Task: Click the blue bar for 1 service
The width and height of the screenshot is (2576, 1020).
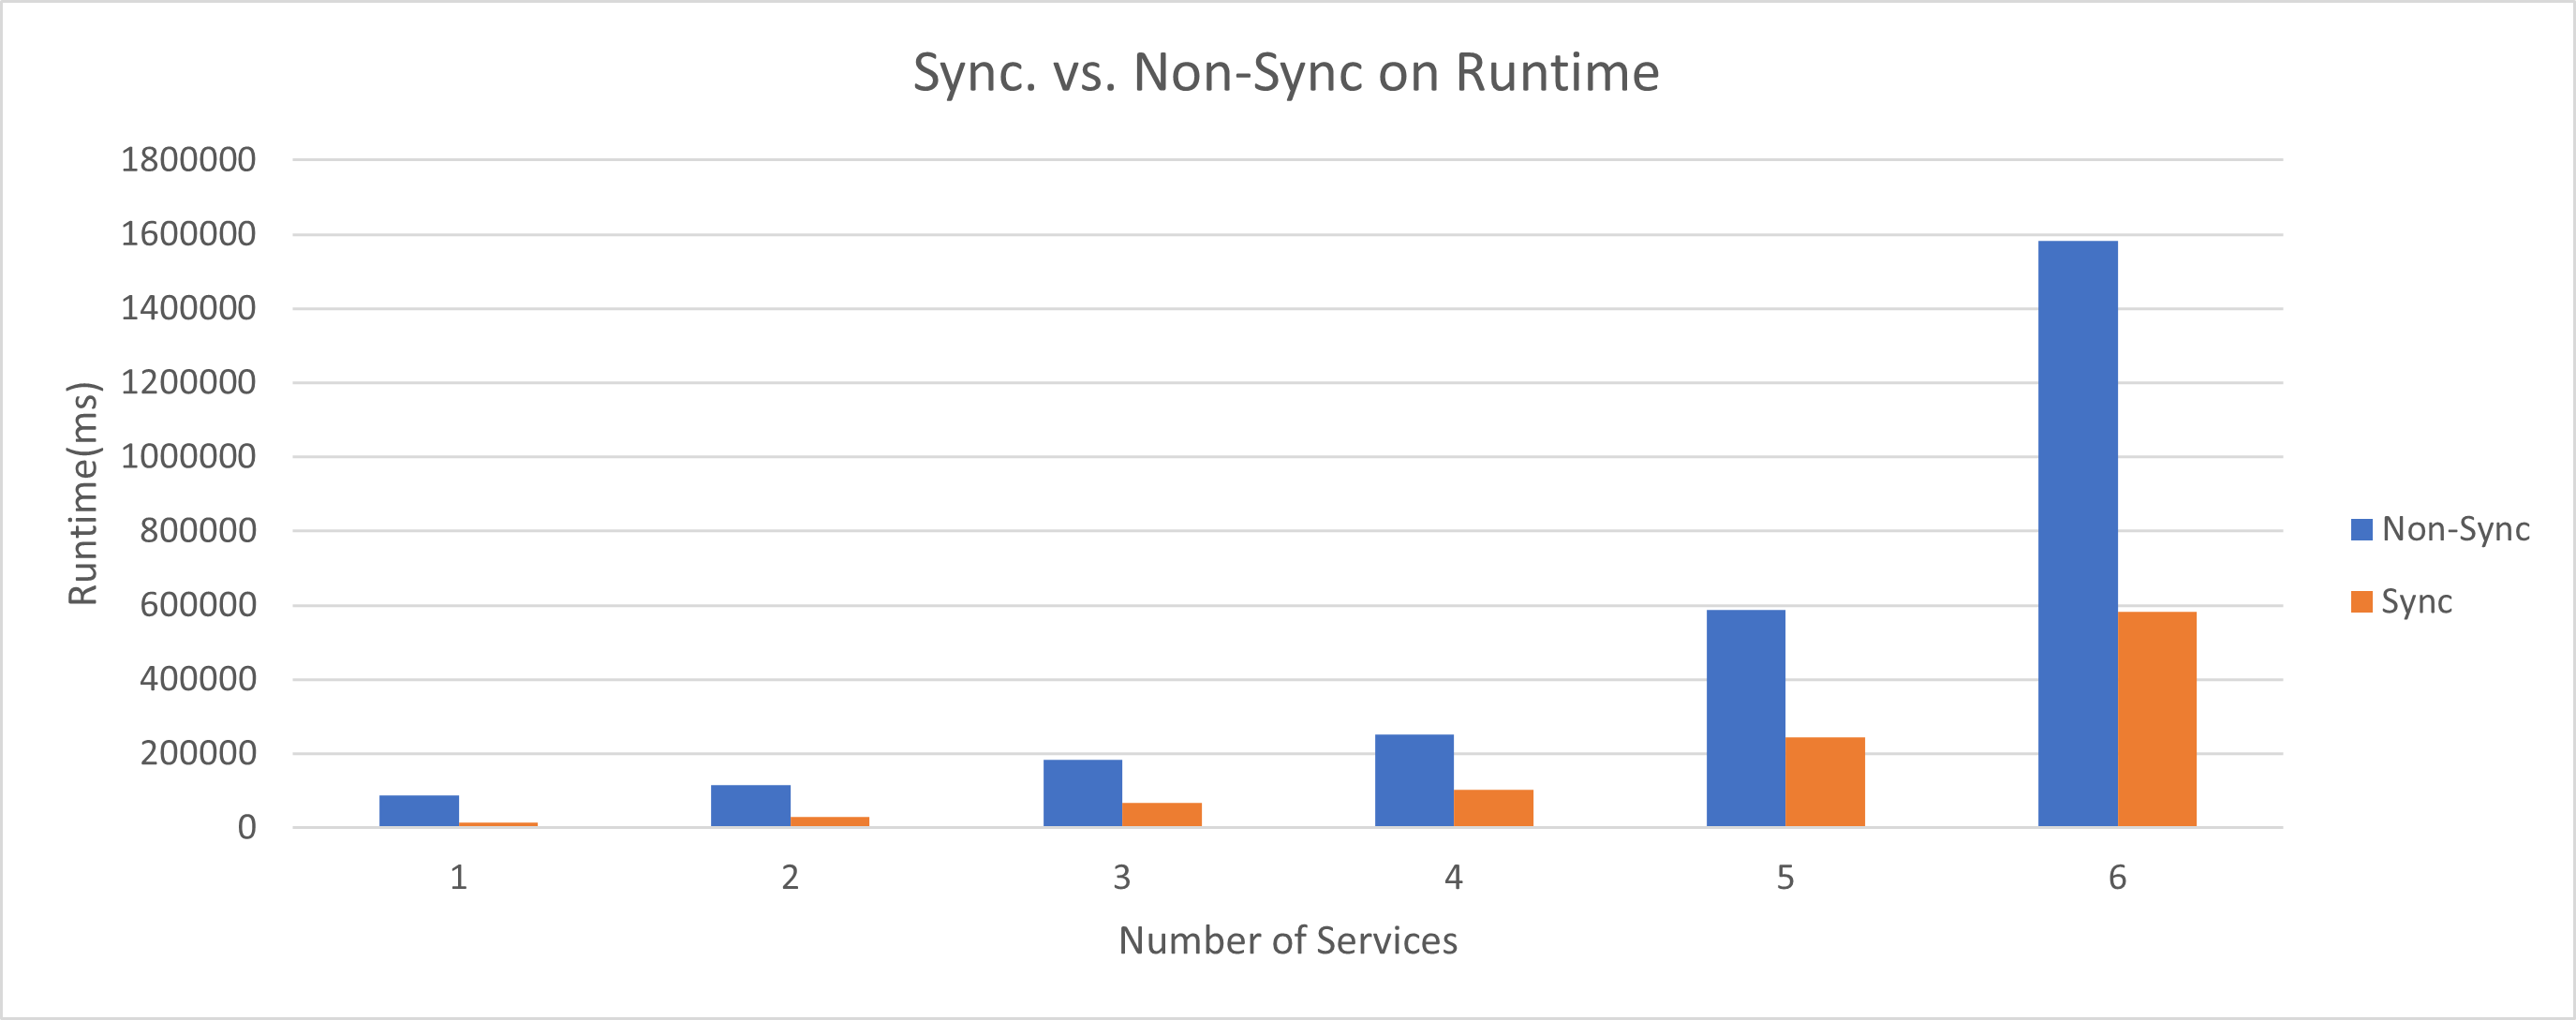Action: [418, 810]
